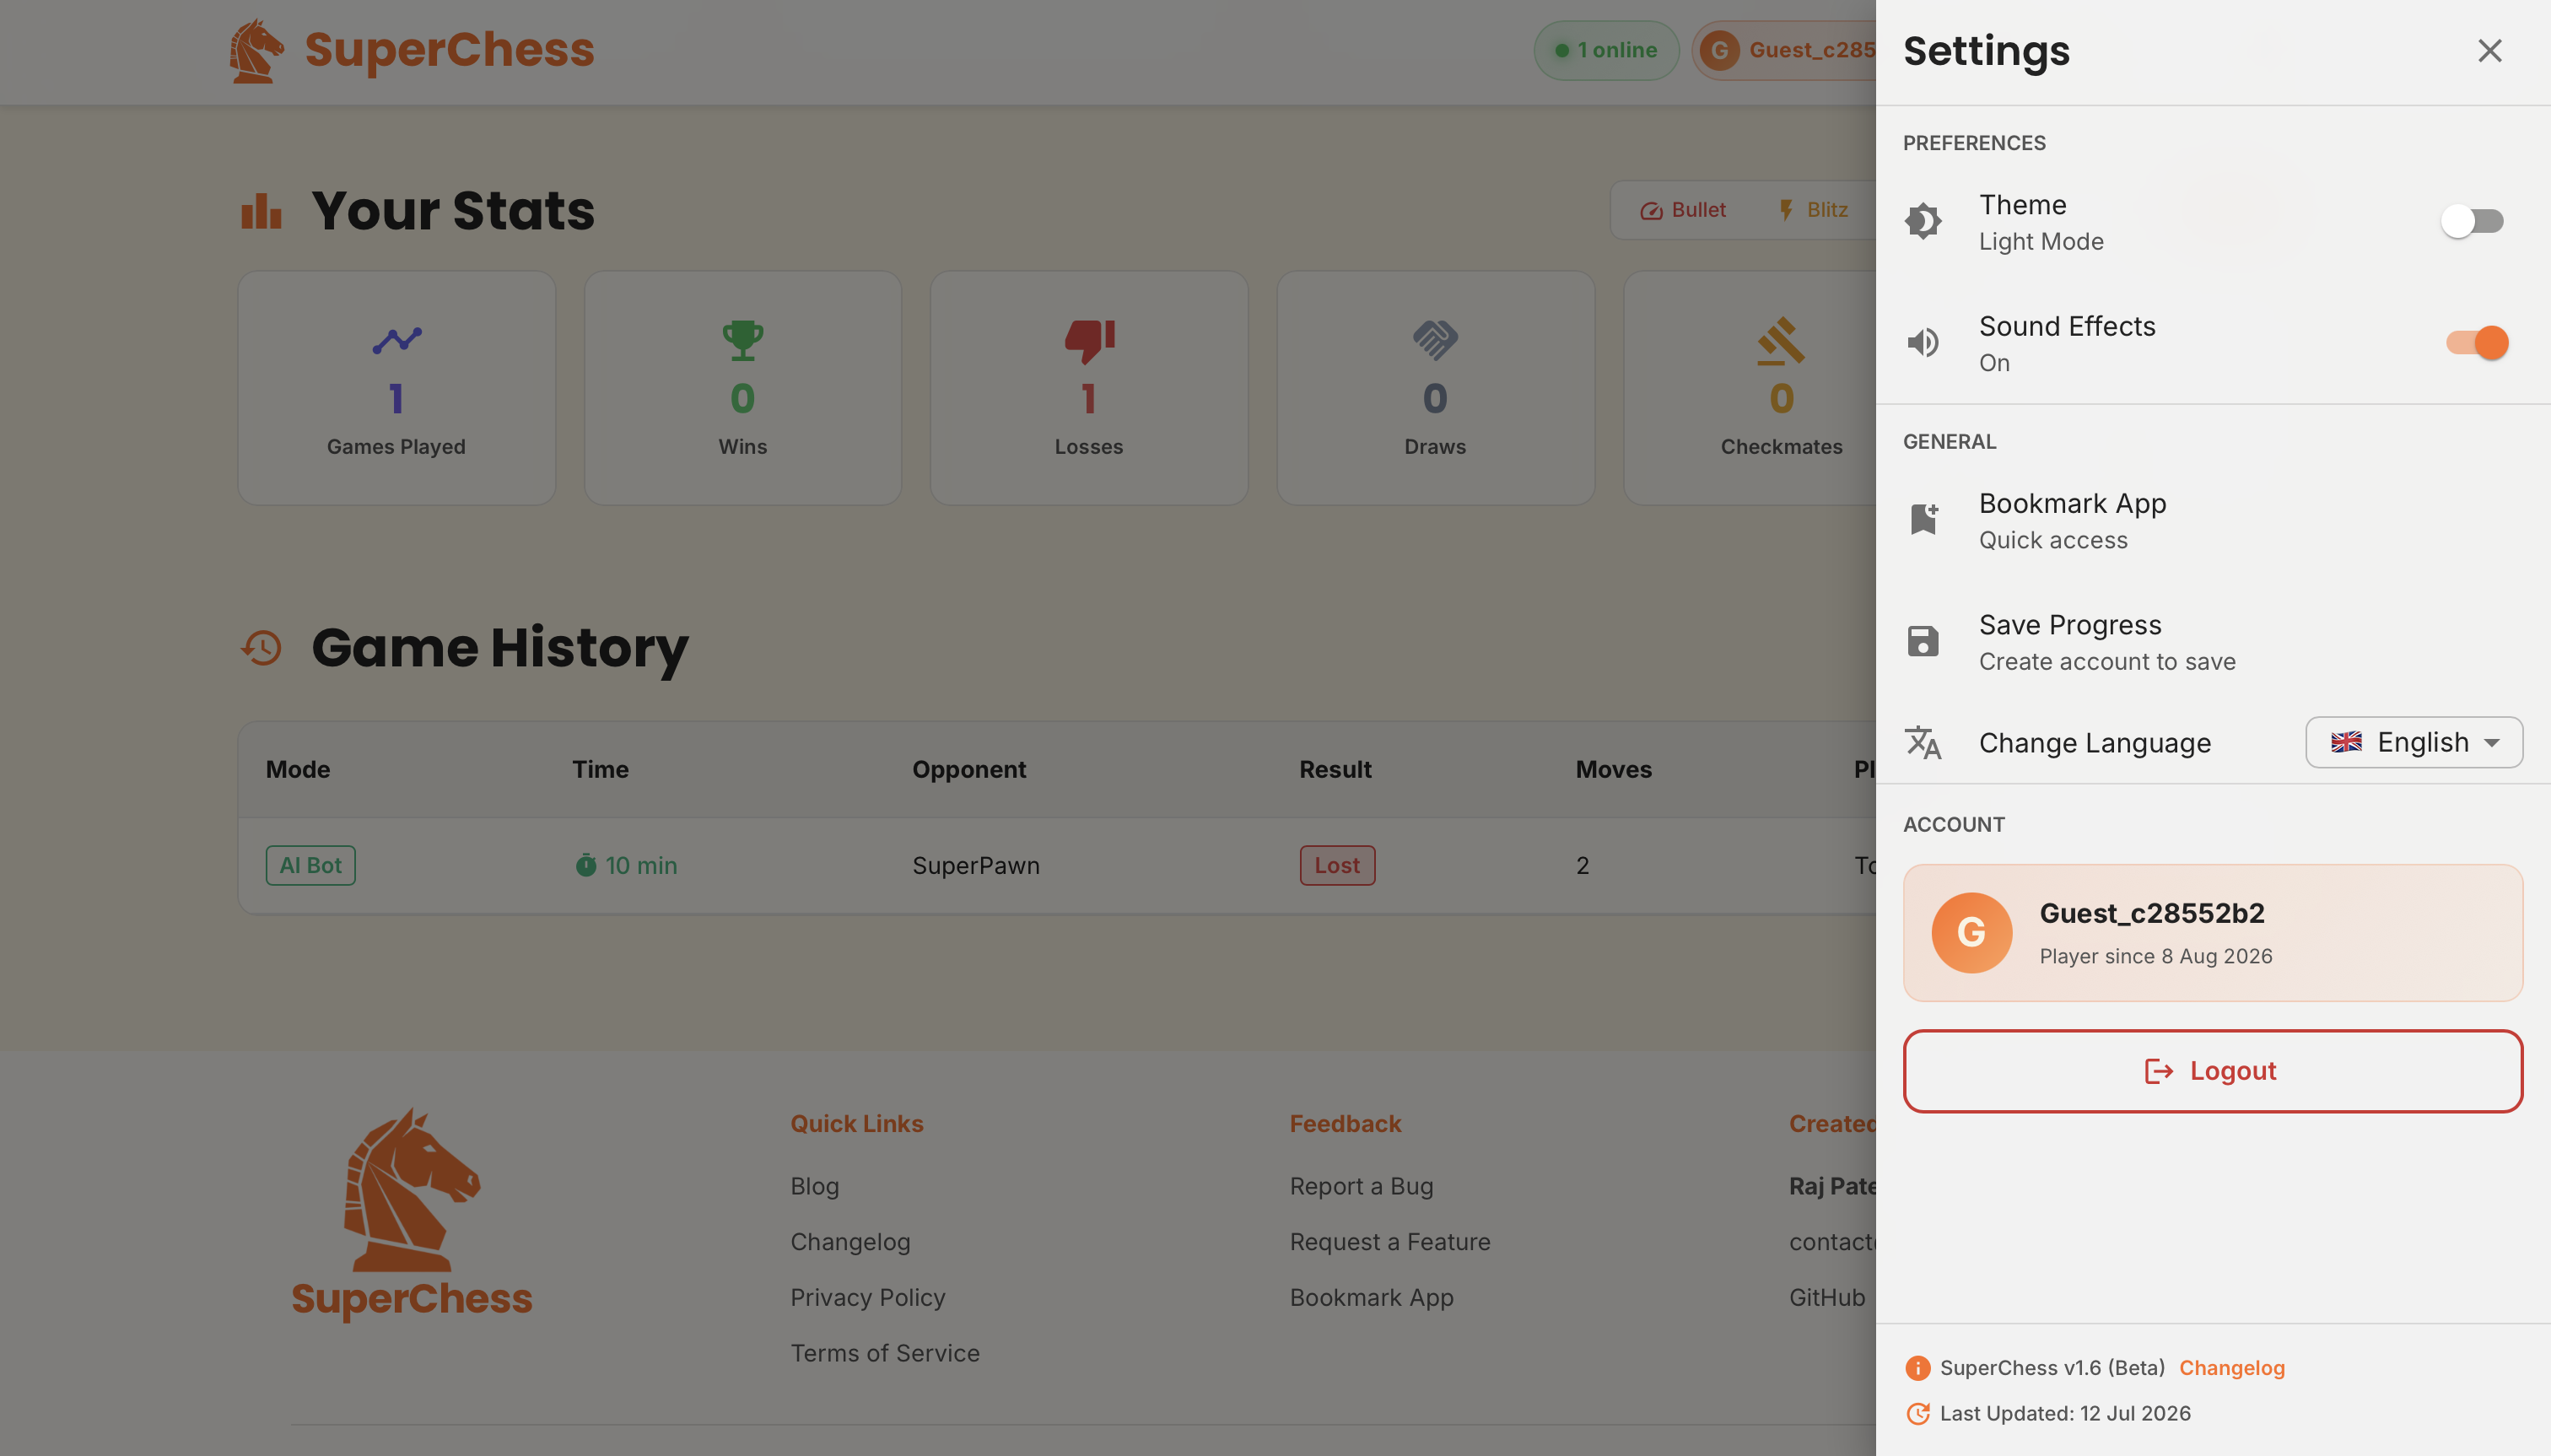Select Save Progress to create account

(2213, 642)
